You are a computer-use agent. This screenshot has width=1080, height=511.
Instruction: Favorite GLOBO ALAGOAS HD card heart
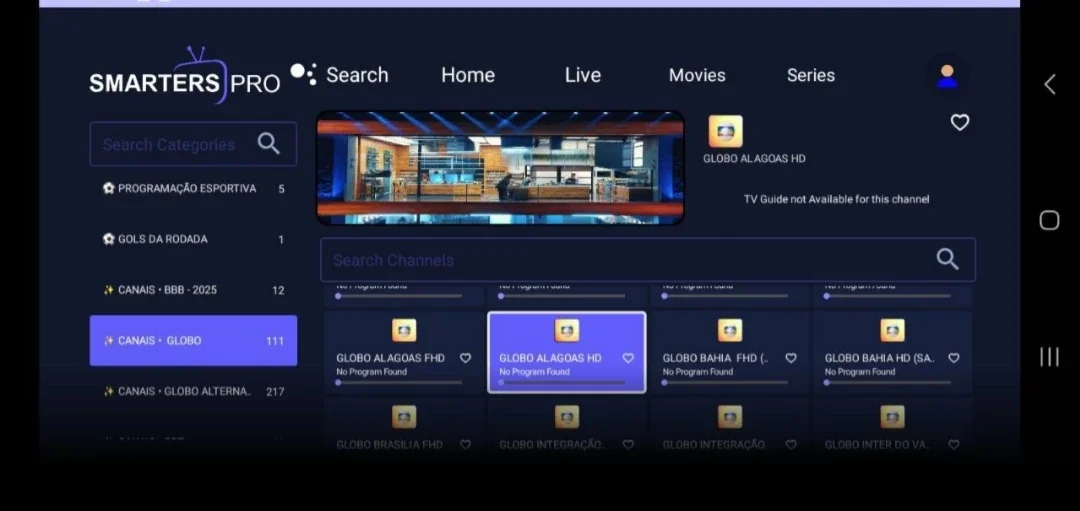[627, 358]
